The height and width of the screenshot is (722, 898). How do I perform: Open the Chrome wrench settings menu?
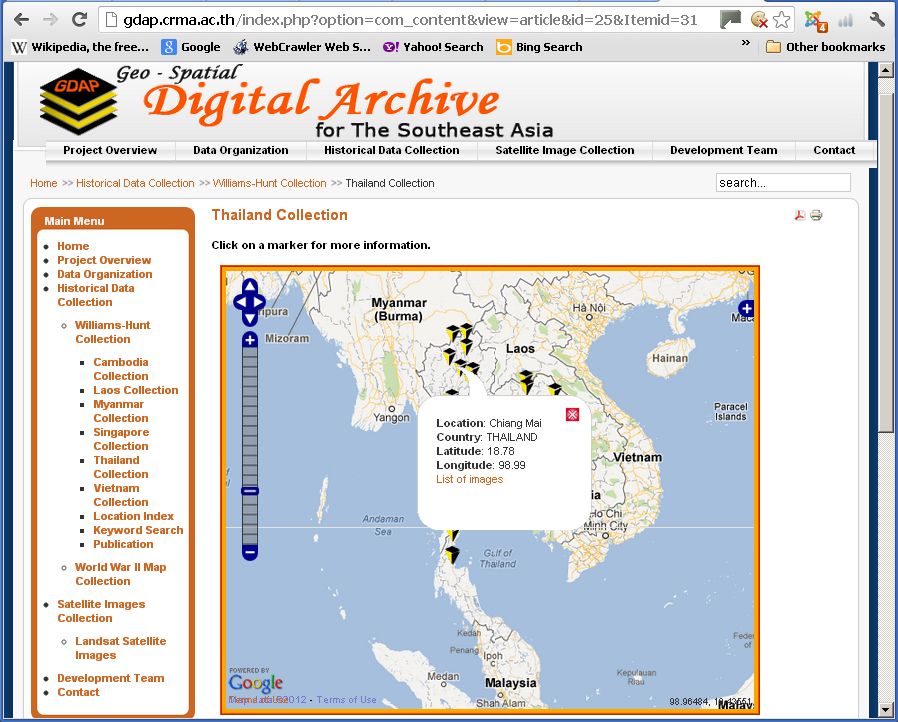(x=877, y=20)
